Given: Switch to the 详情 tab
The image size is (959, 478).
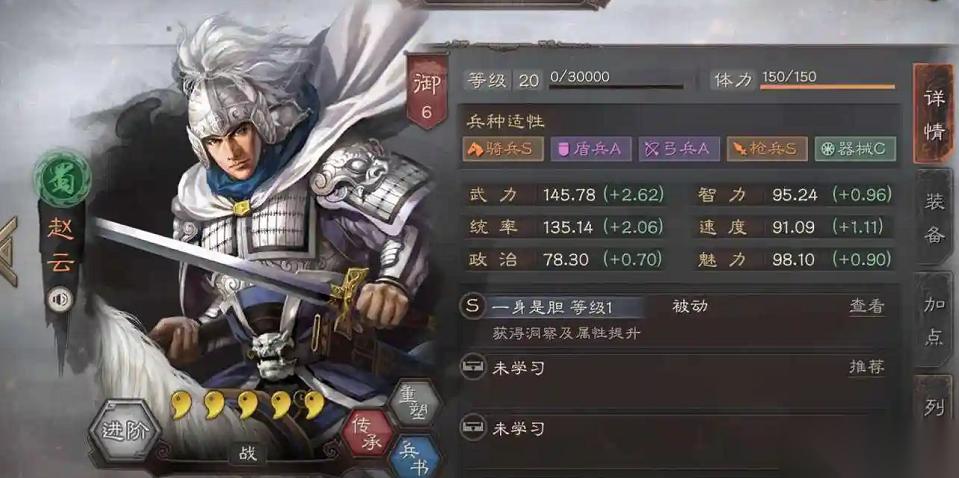Looking at the screenshot, I should click(x=933, y=114).
